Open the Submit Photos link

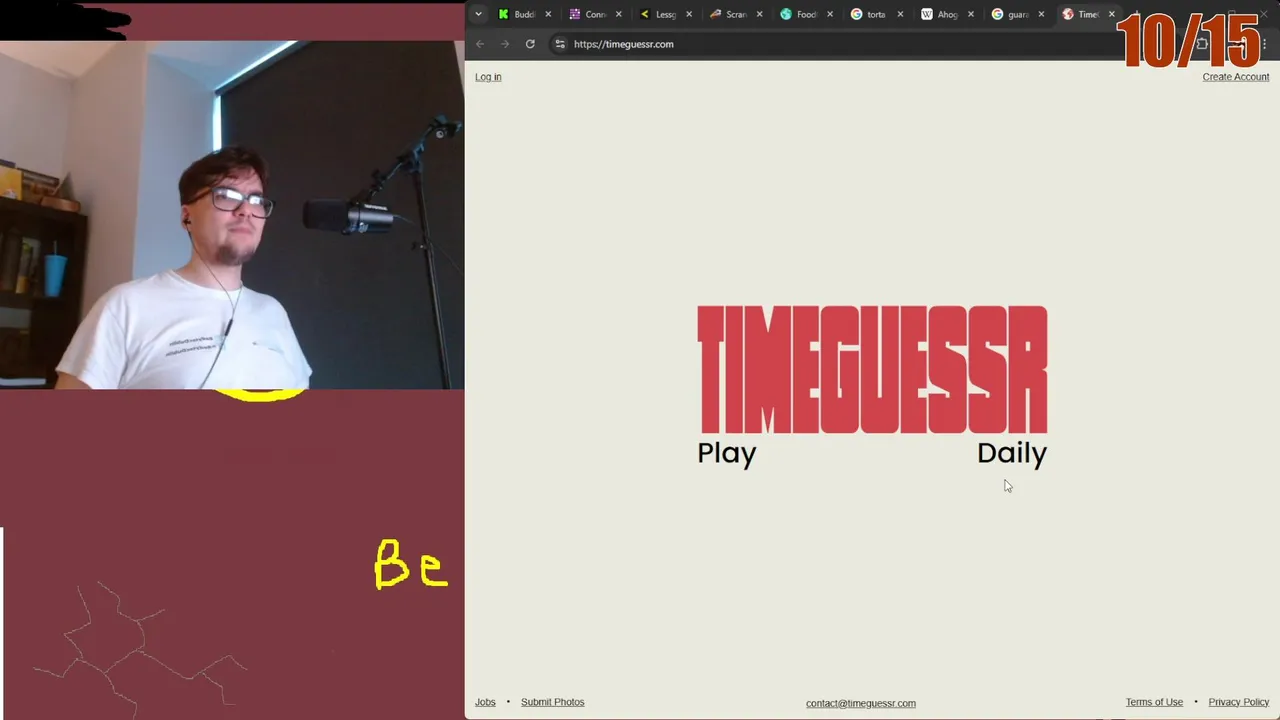tap(552, 702)
